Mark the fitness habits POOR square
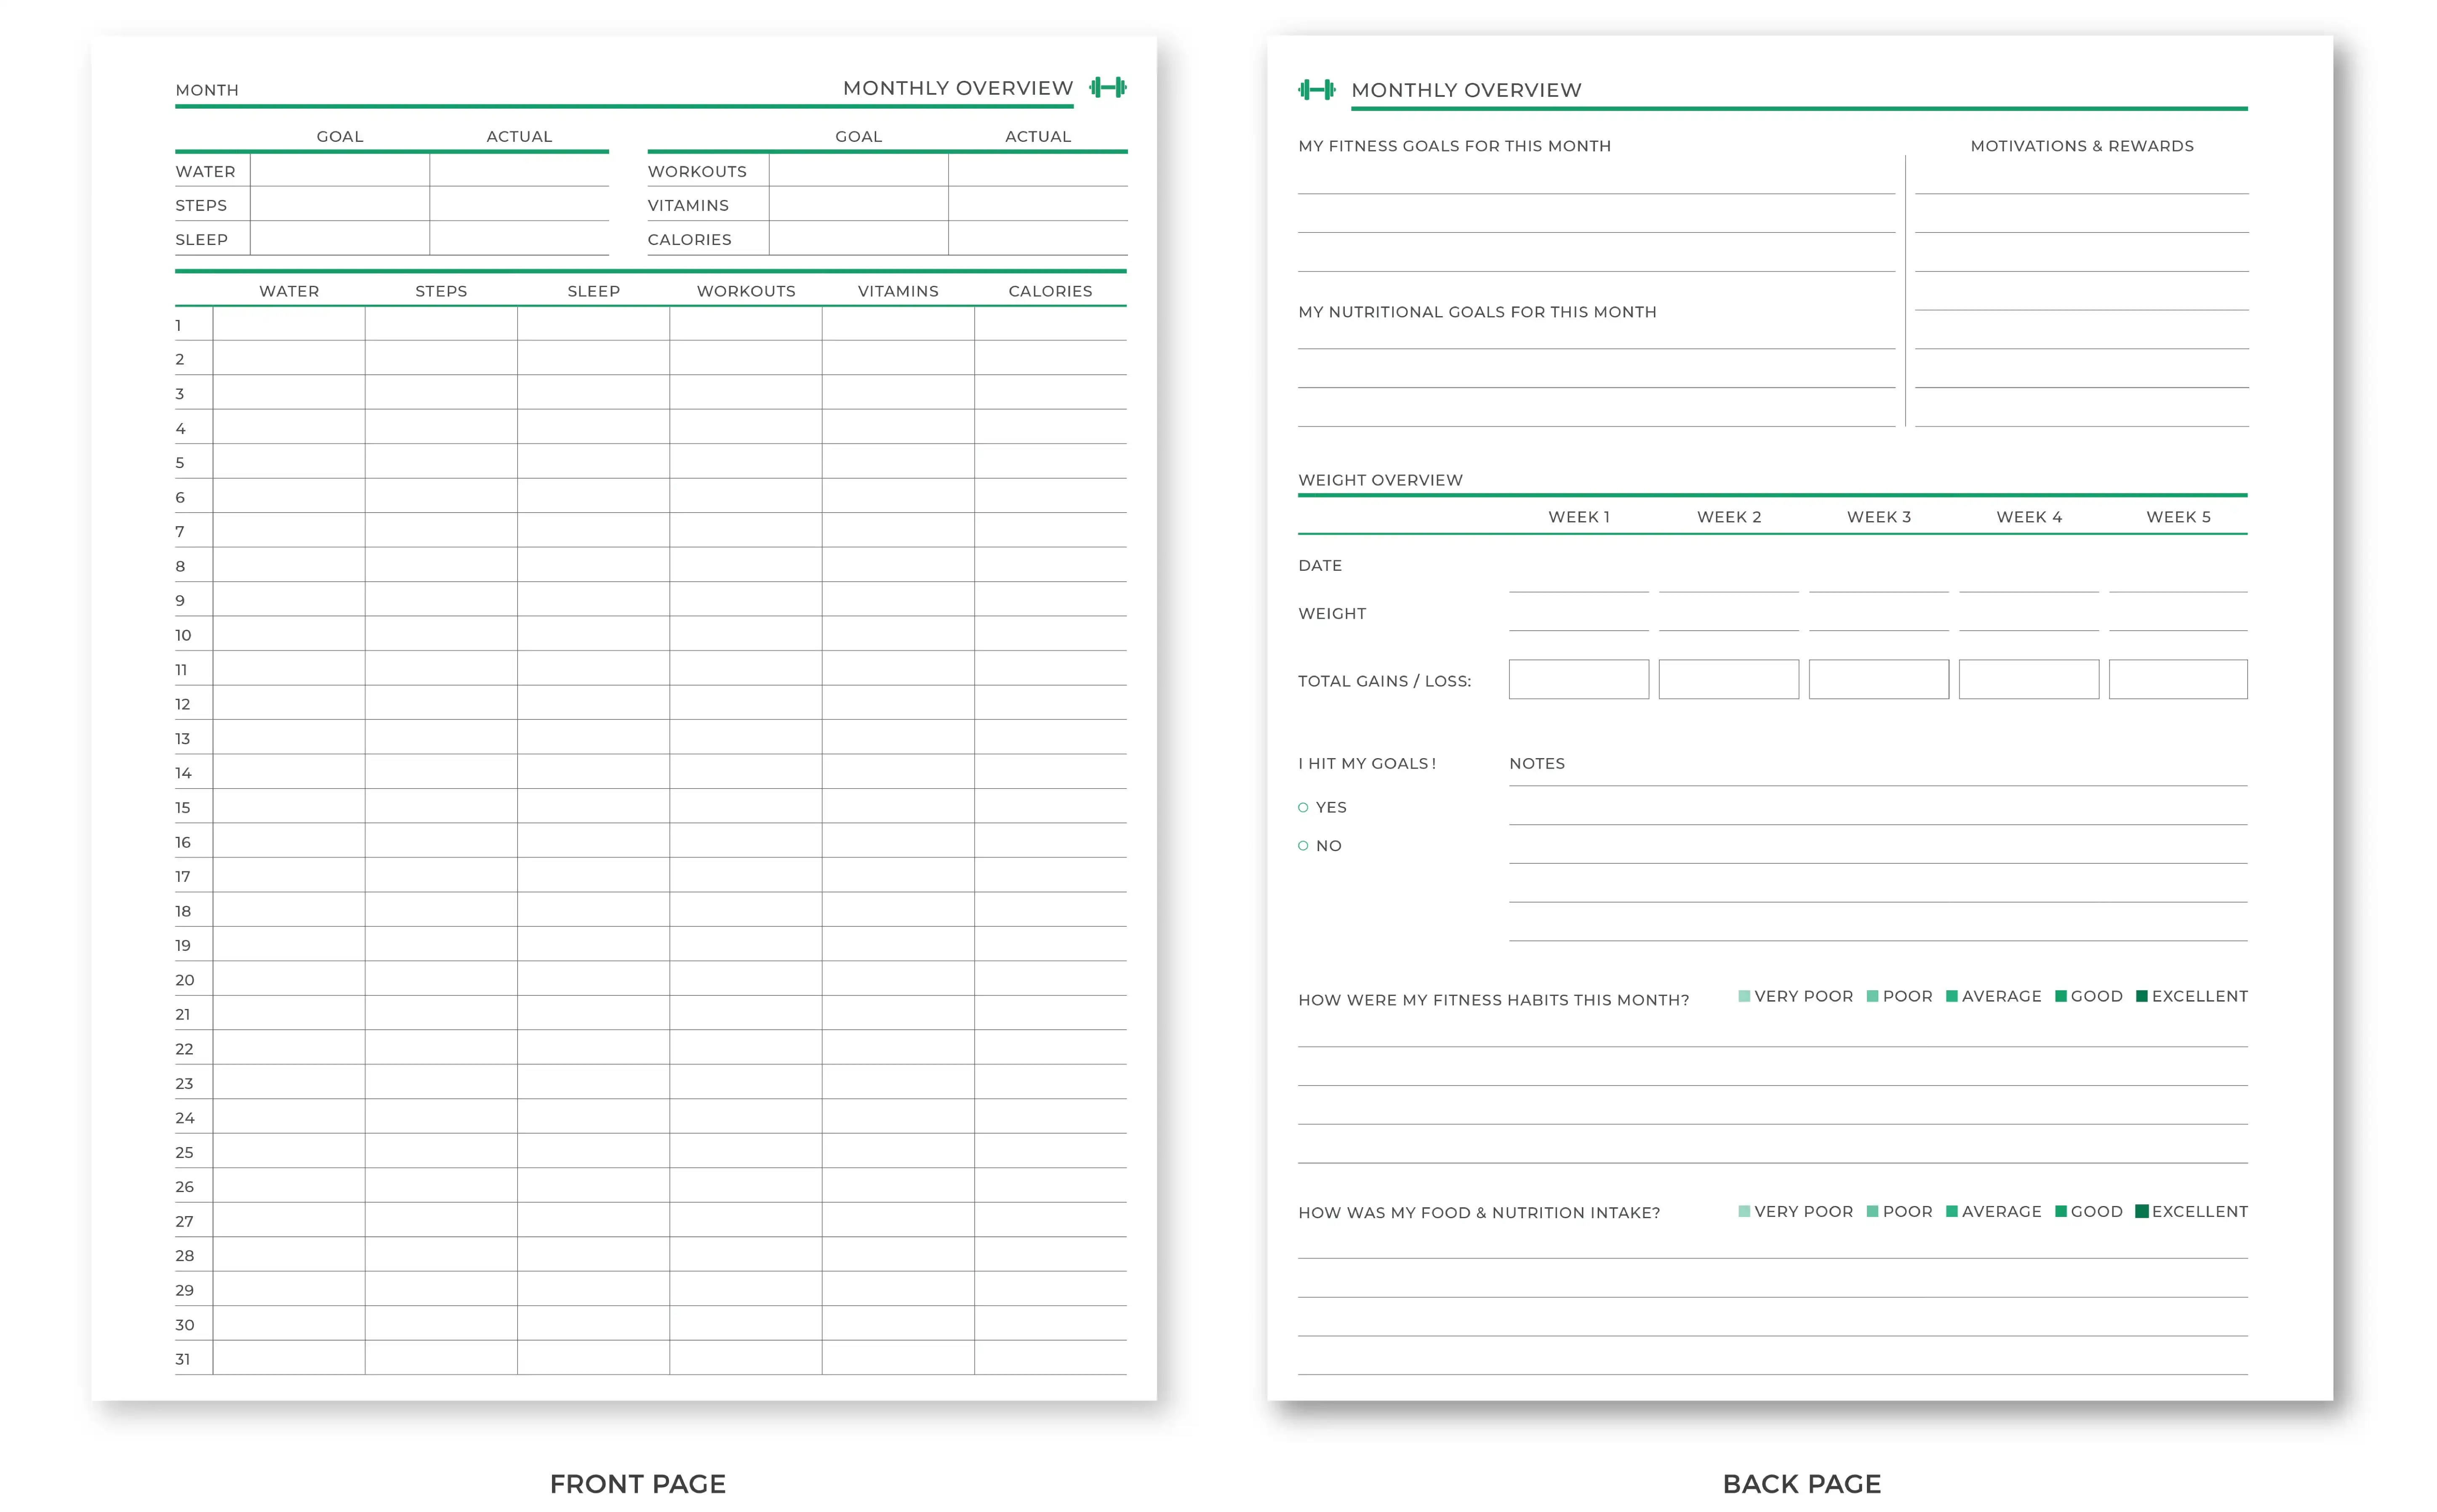The height and width of the screenshot is (1512, 2437). click(x=1872, y=996)
